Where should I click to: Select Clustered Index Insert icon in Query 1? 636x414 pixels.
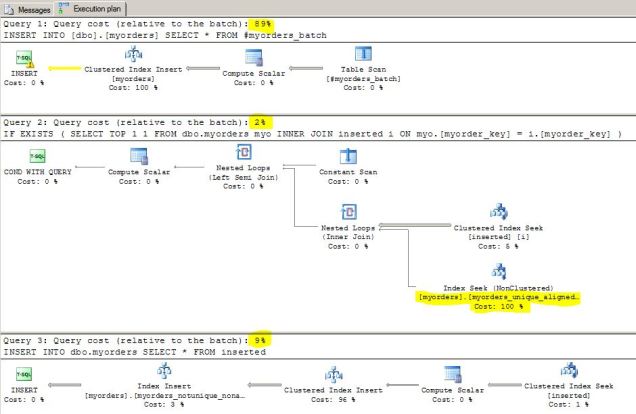pos(133,54)
